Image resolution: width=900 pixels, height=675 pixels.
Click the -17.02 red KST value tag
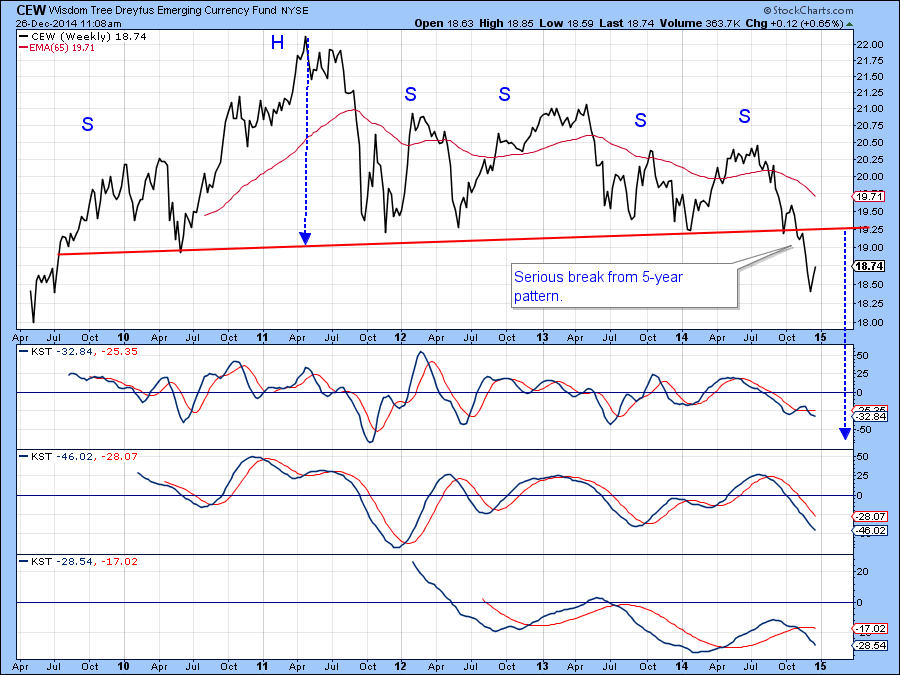coord(871,629)
